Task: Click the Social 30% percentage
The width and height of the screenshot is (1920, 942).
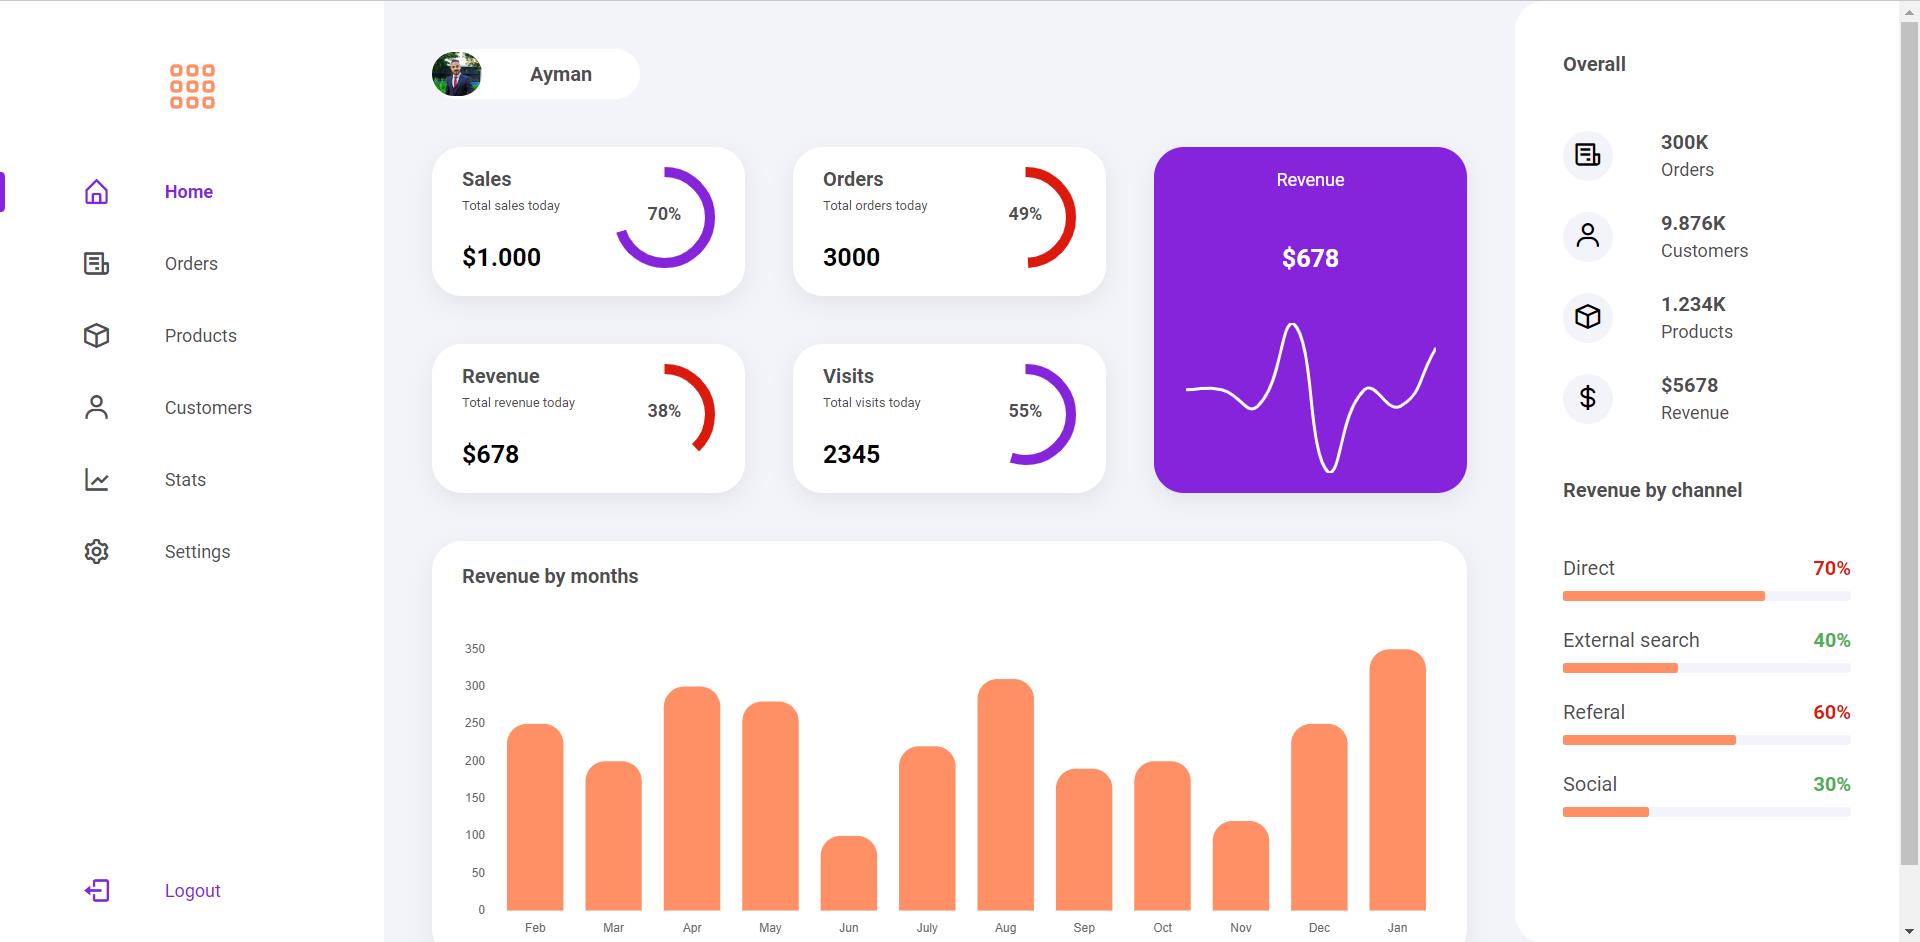Action: coord(1832,784)
